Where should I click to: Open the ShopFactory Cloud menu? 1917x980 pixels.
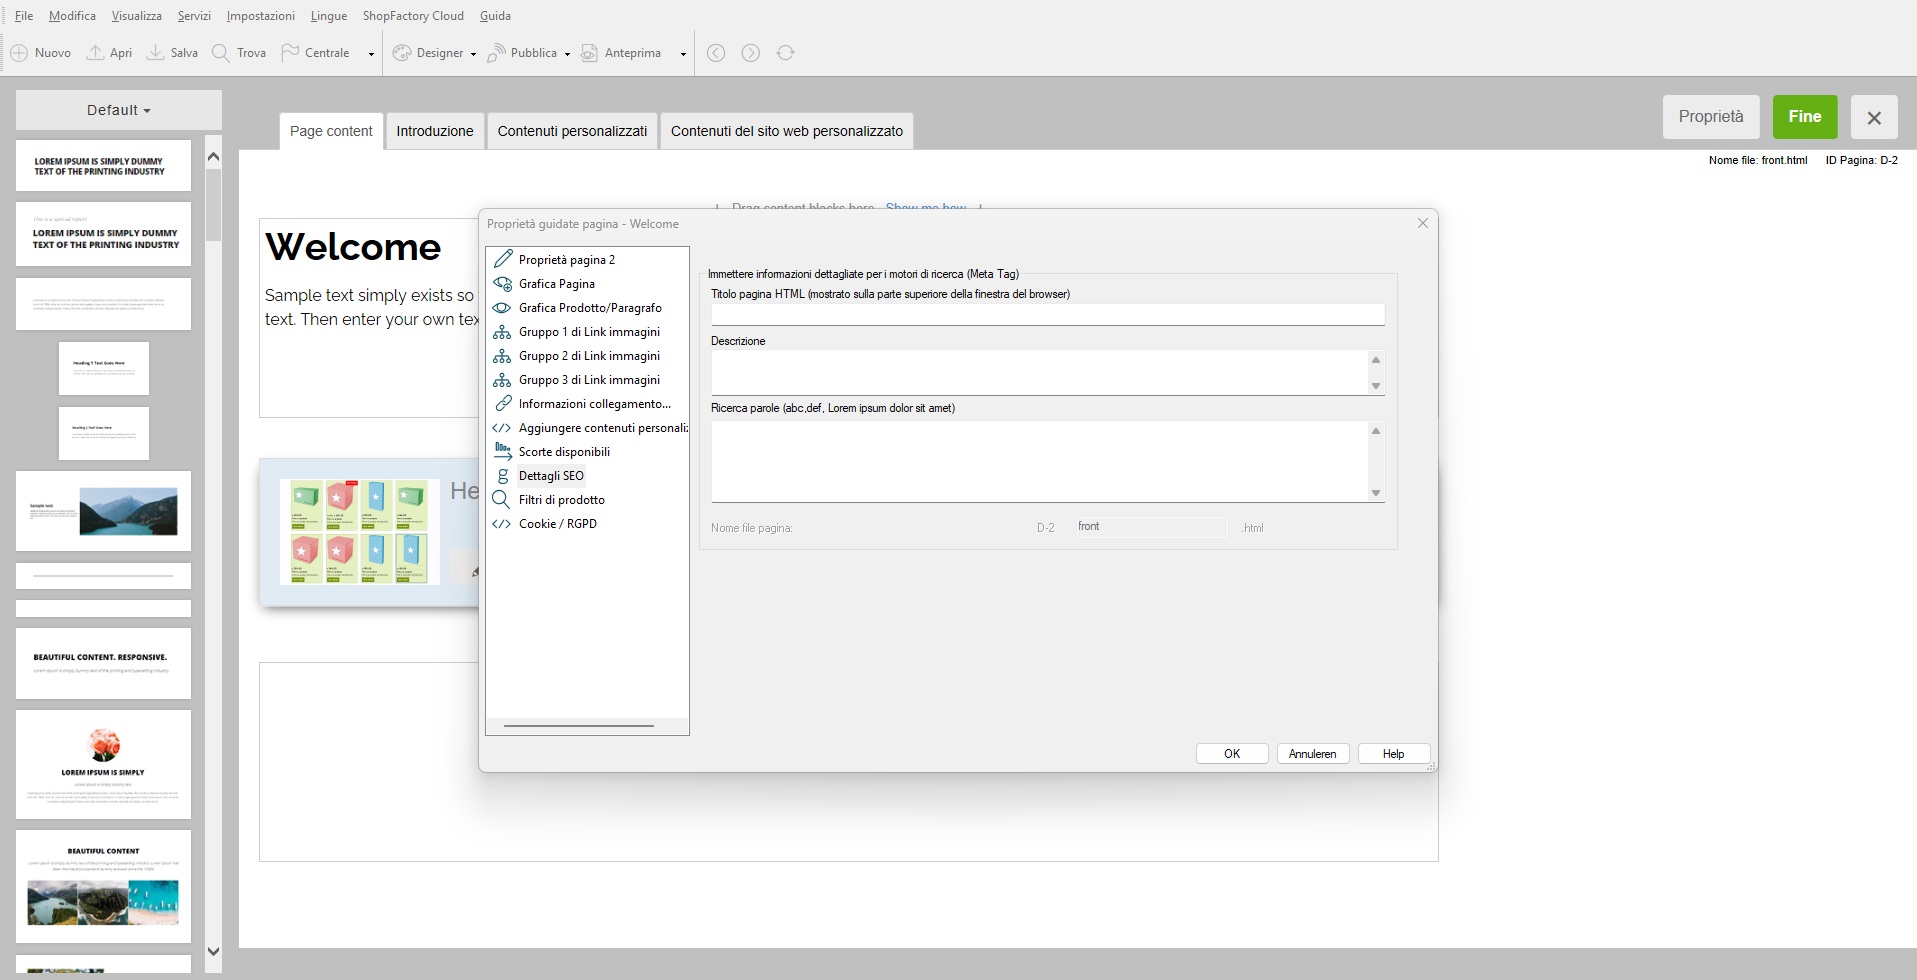click(x=413, y=16)
